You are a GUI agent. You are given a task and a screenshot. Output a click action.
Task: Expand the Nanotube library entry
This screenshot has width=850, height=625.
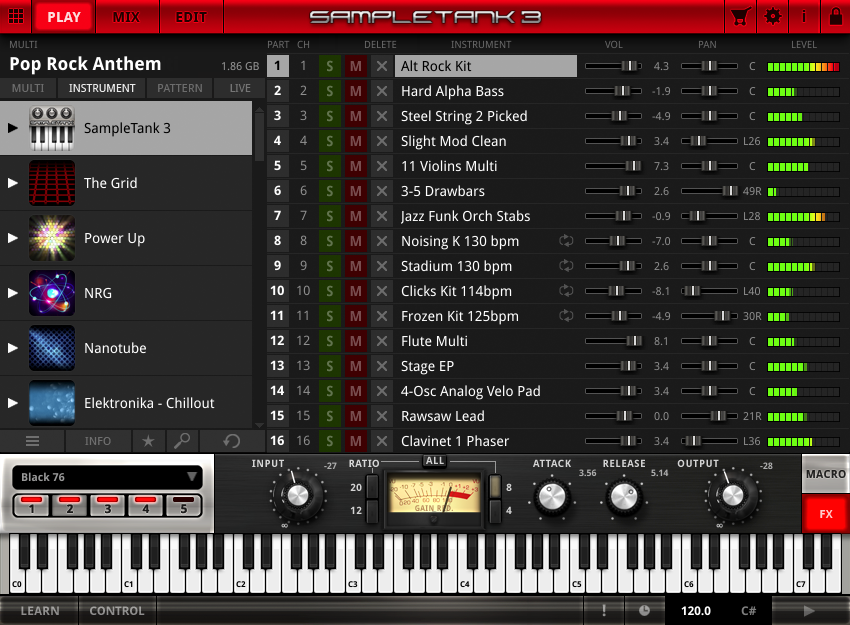click(13, 348)
